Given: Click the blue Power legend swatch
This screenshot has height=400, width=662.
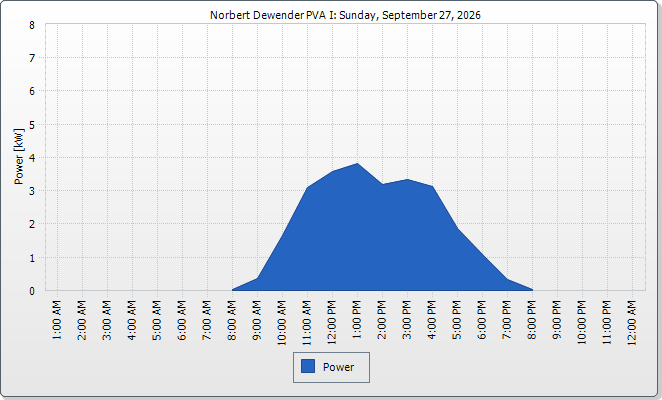Looking at the screenshot, I should [308, 366].
